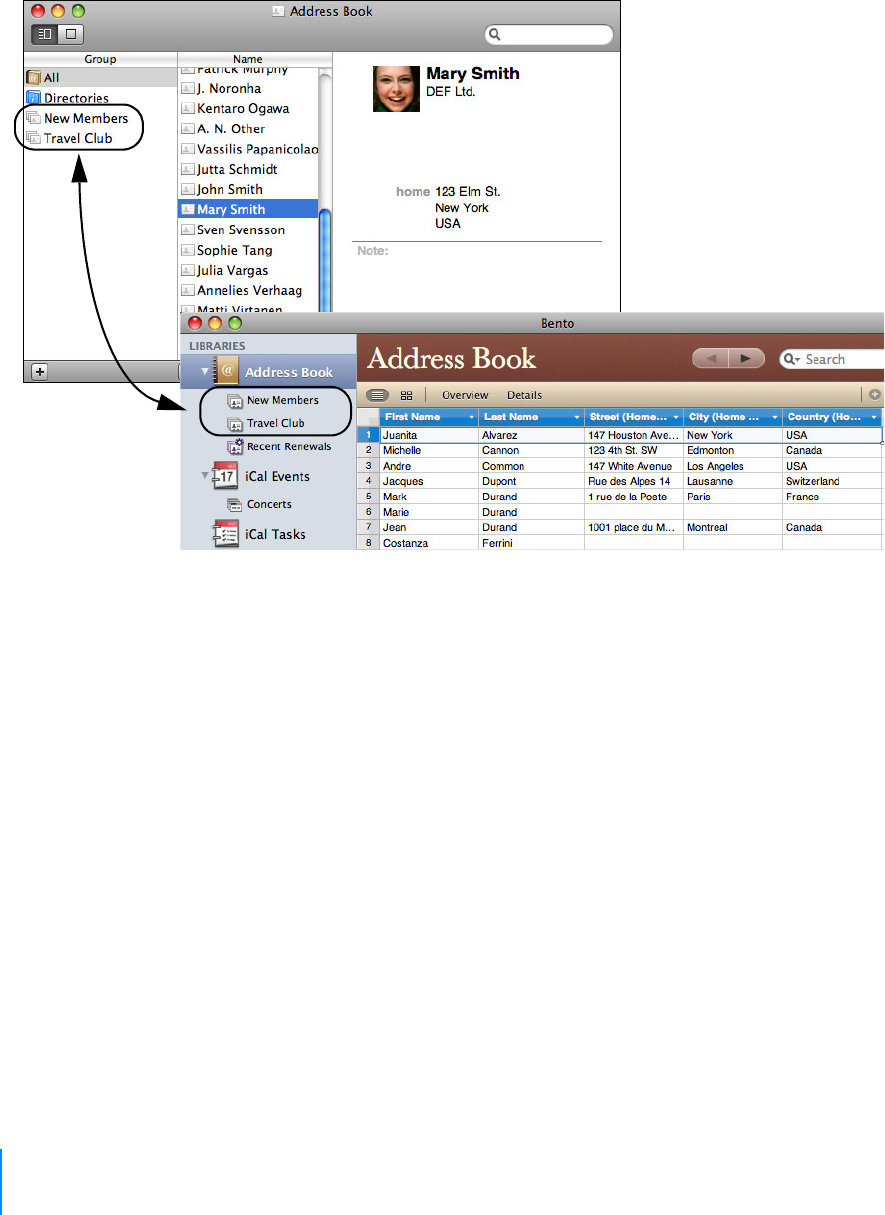
Task: Click the 147 White Avenue street cell
Action: tap(634, 466)
